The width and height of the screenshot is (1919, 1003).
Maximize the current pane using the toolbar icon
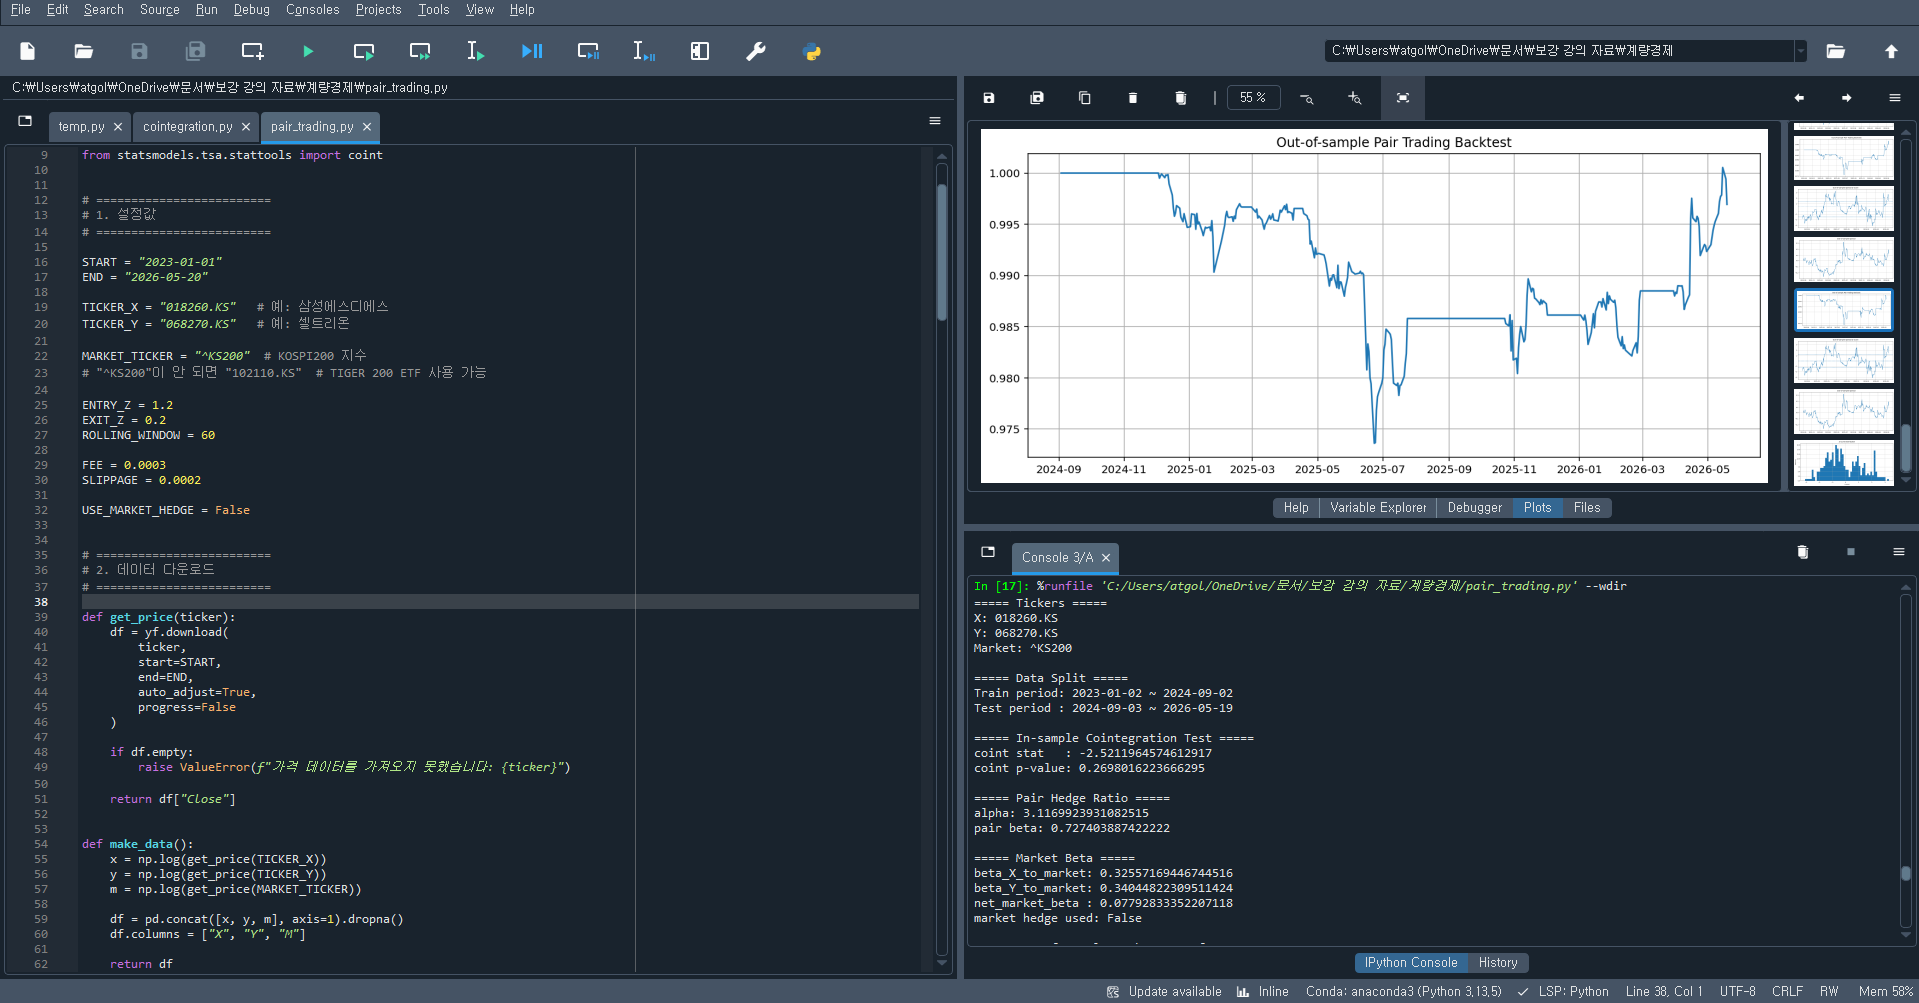pyautogui.click(x=700, y=51)
